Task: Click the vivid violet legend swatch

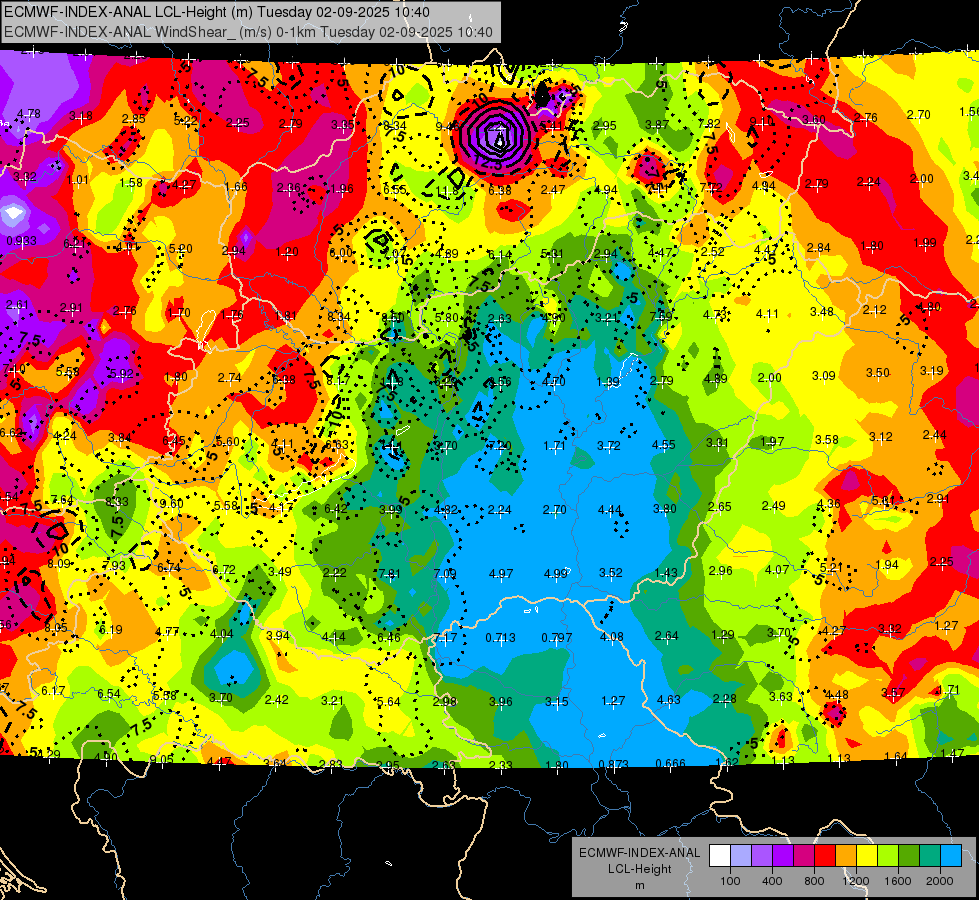Action: click(x=783, y=856)
